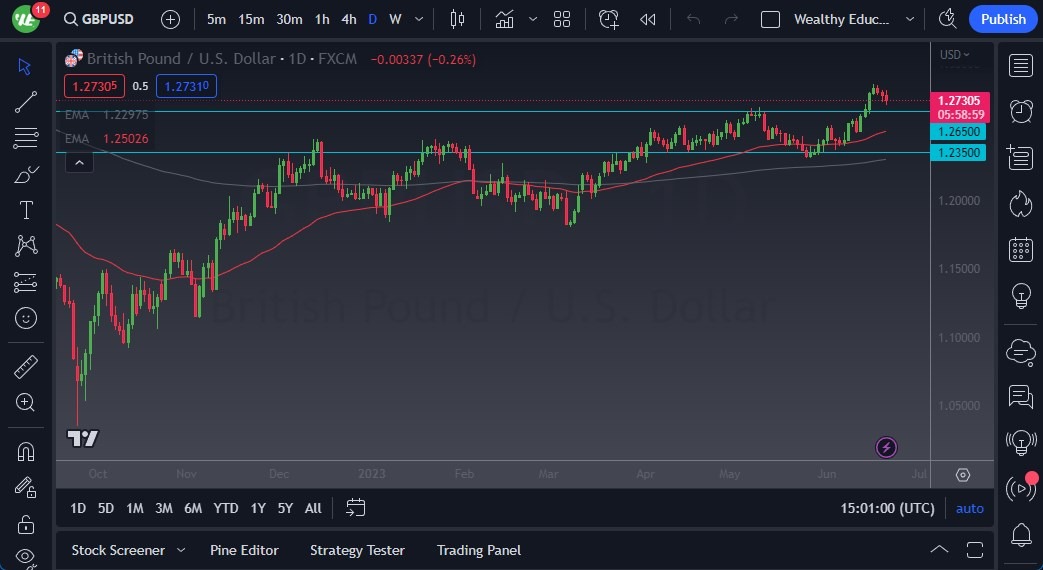
Task: Select the Text tool in left sidebar
Action: (x=26, y=210)
